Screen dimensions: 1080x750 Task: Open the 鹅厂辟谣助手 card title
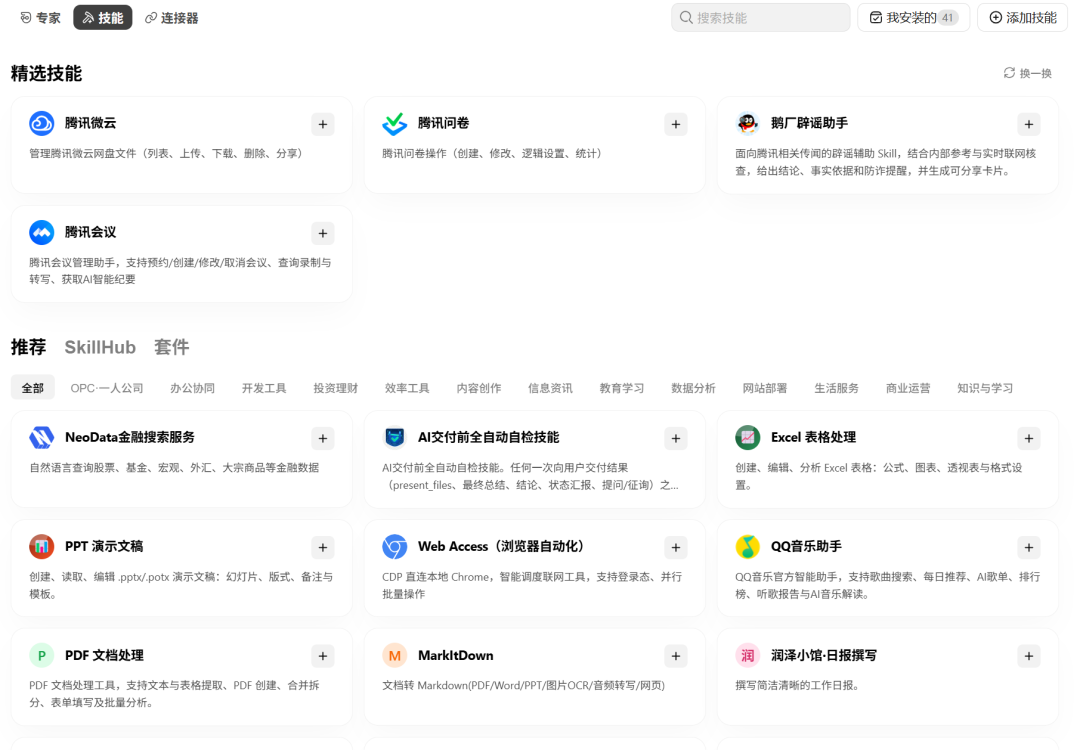click(809, 123)
